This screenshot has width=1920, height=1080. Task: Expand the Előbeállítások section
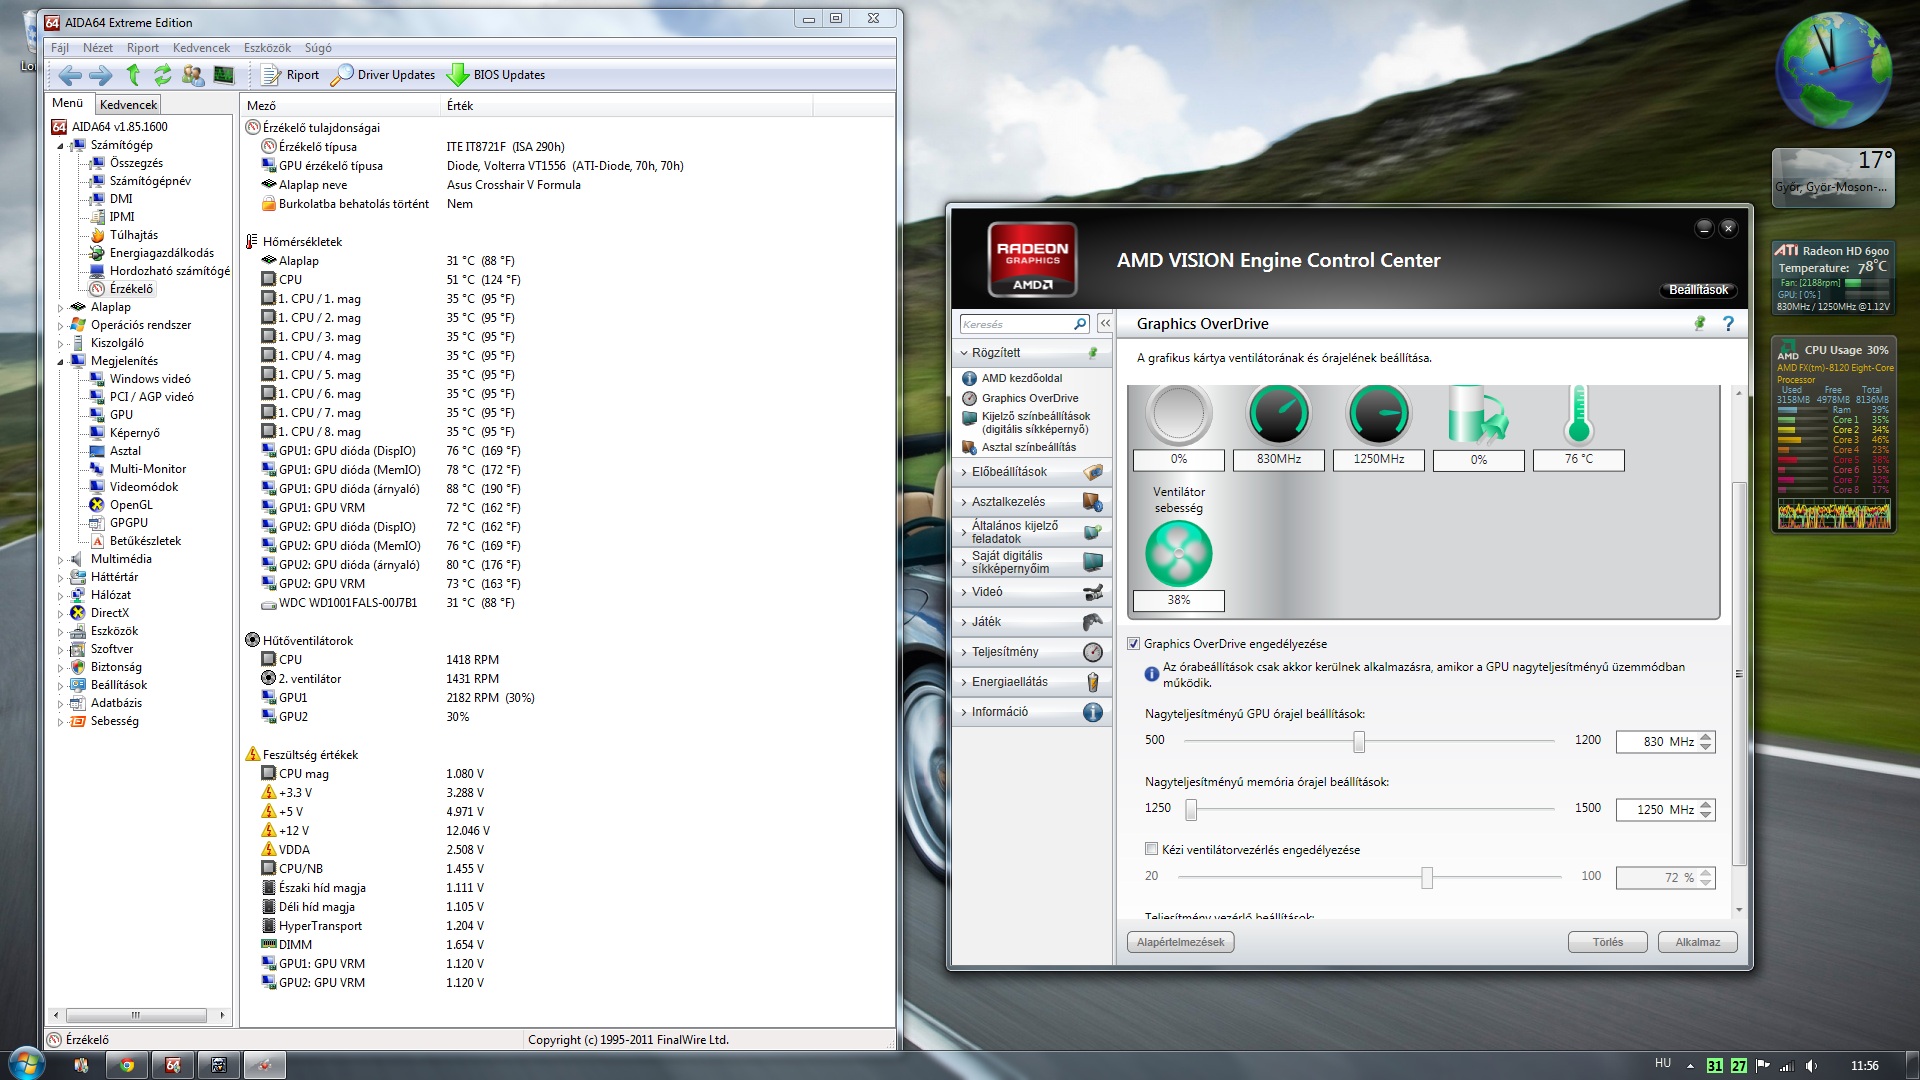pyautogui.click(x=1031, y=472)
